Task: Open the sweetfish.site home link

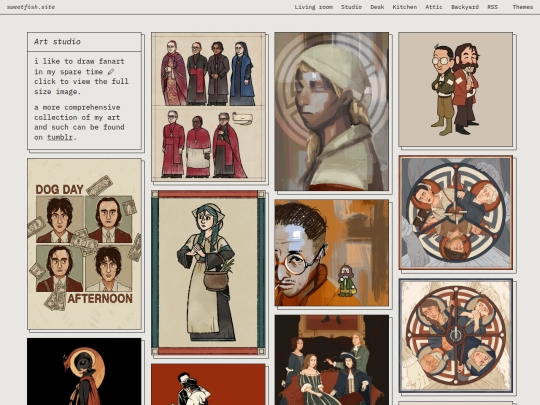Action: [31, 7]
